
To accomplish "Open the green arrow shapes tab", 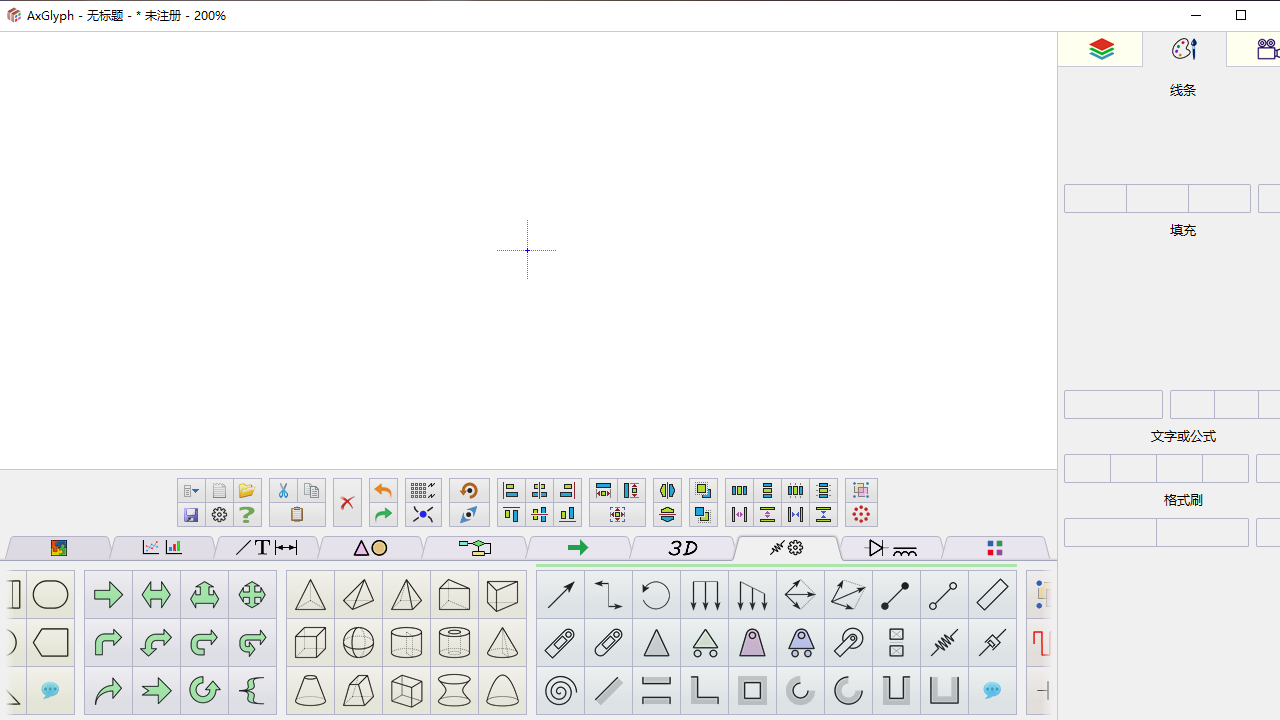I will [578, 548].
